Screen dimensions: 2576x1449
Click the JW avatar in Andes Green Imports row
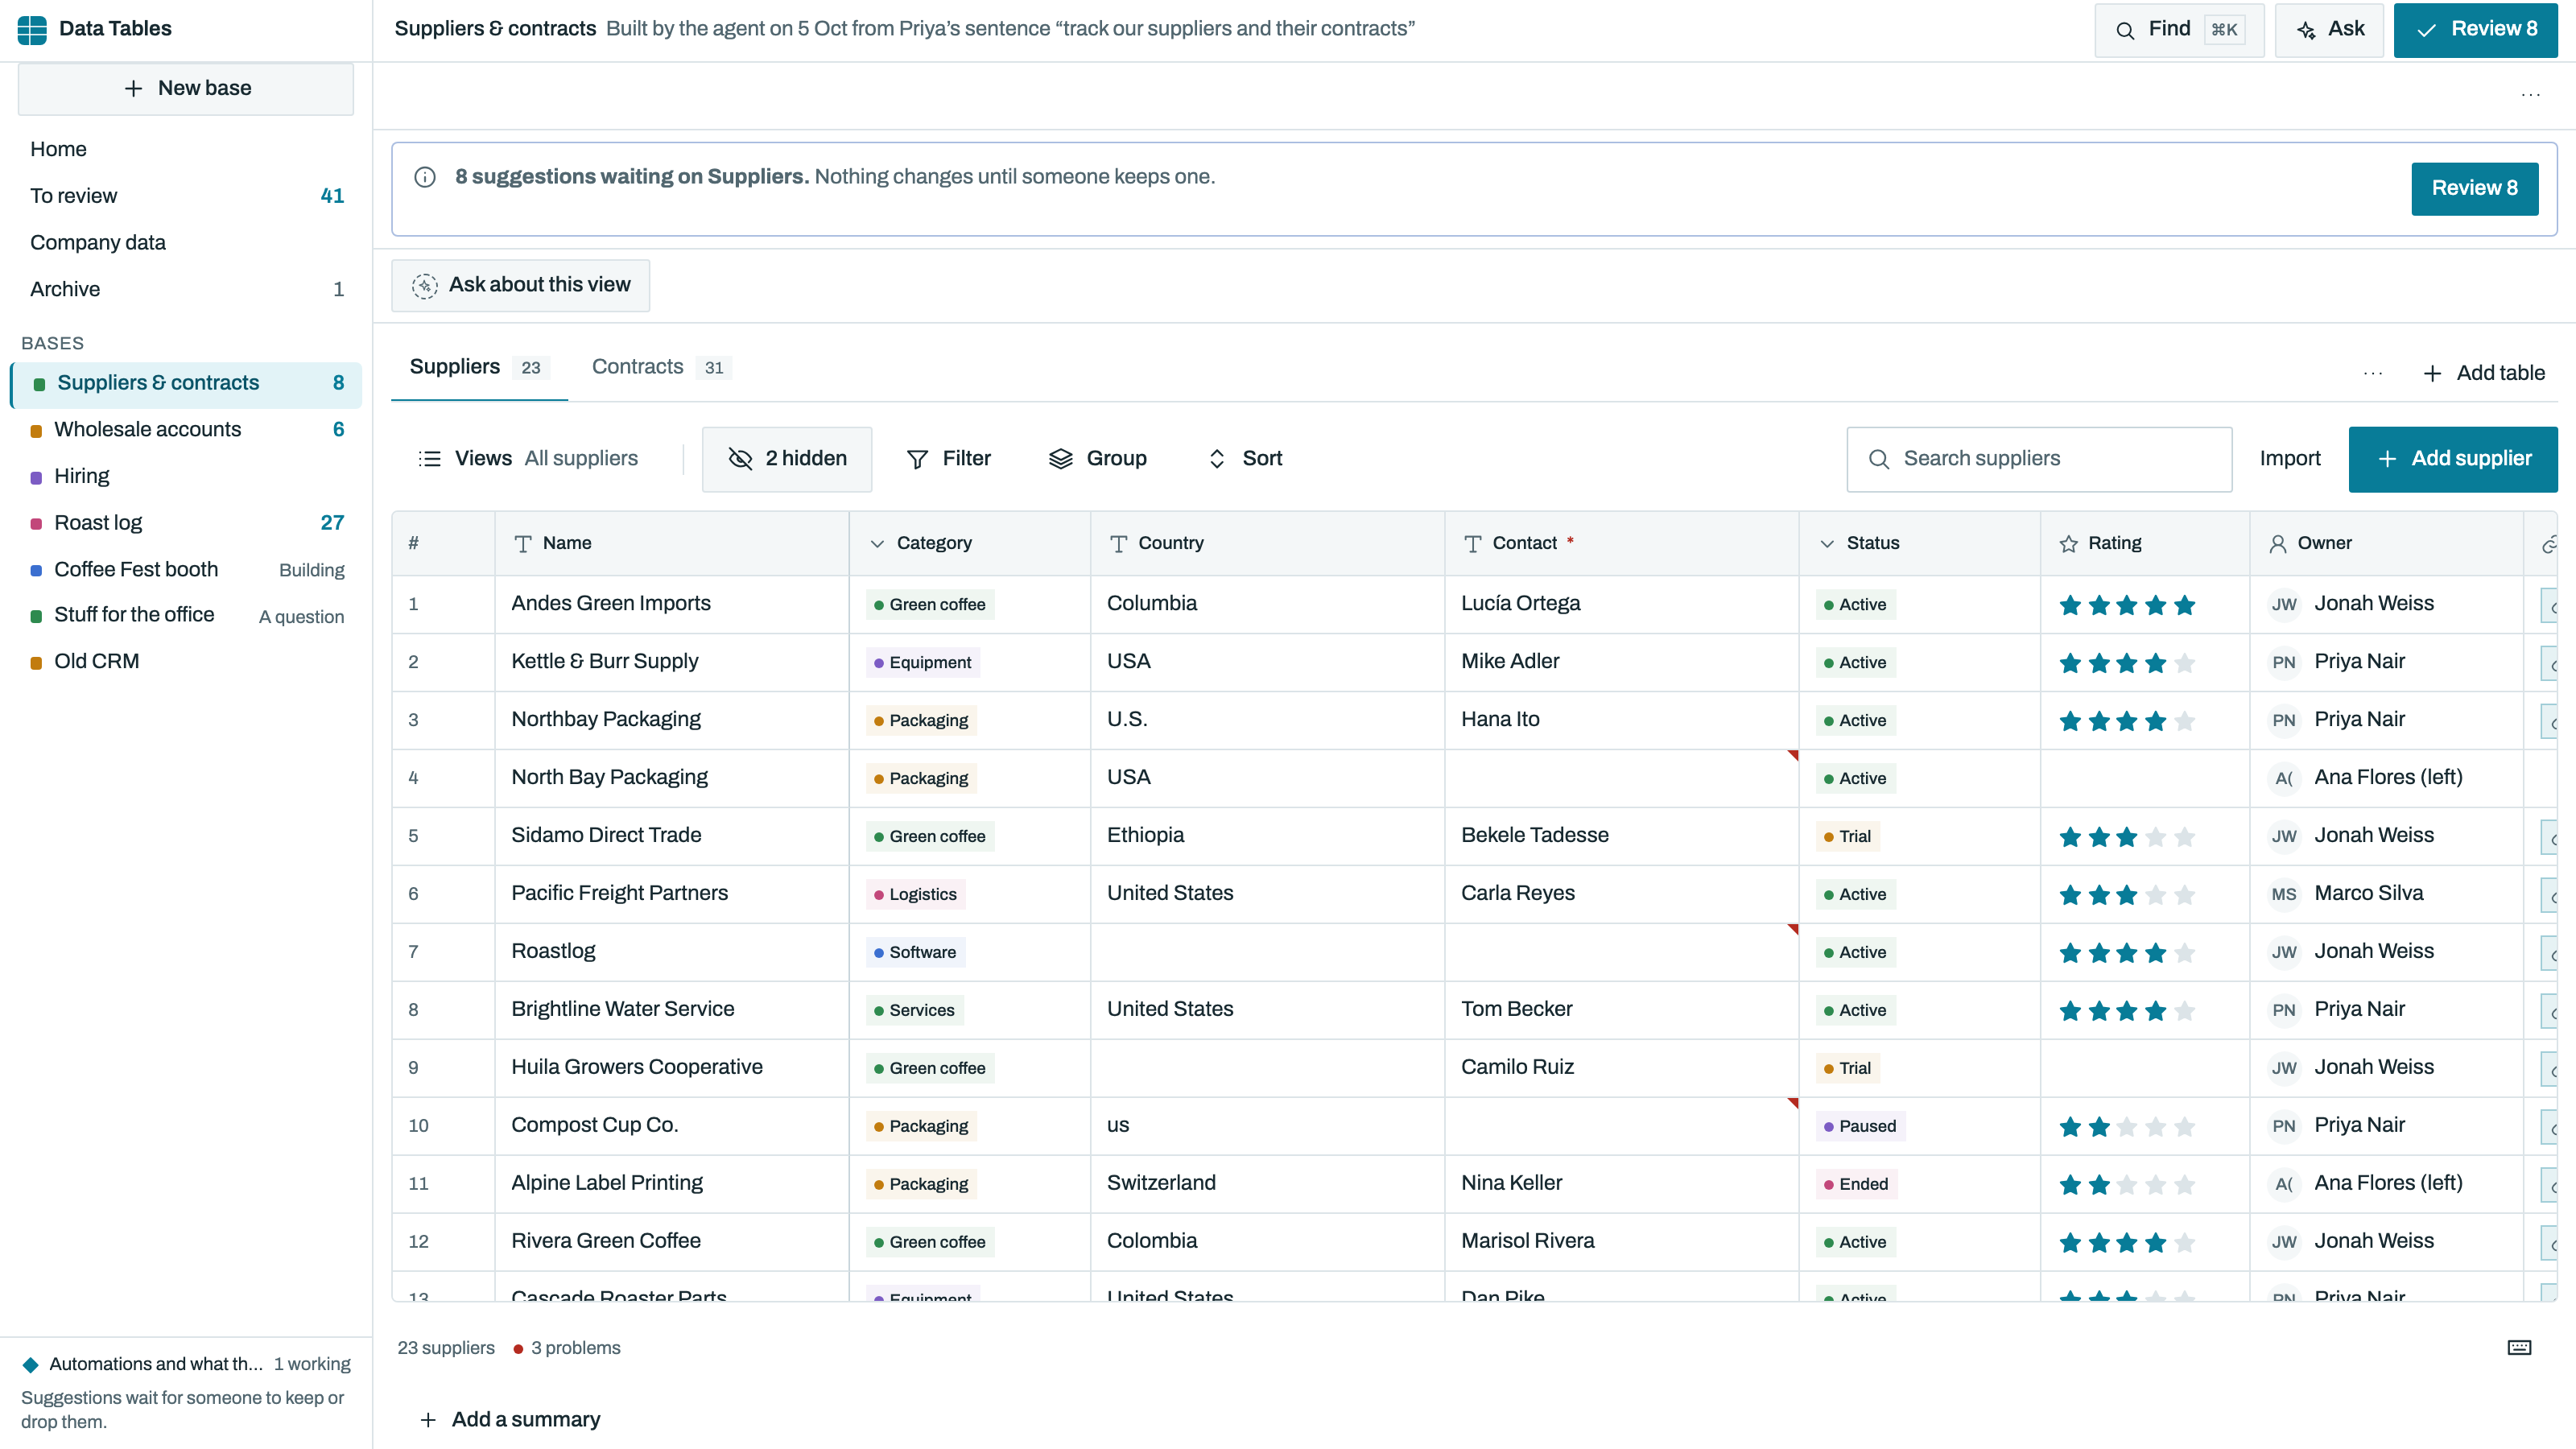2284,605
